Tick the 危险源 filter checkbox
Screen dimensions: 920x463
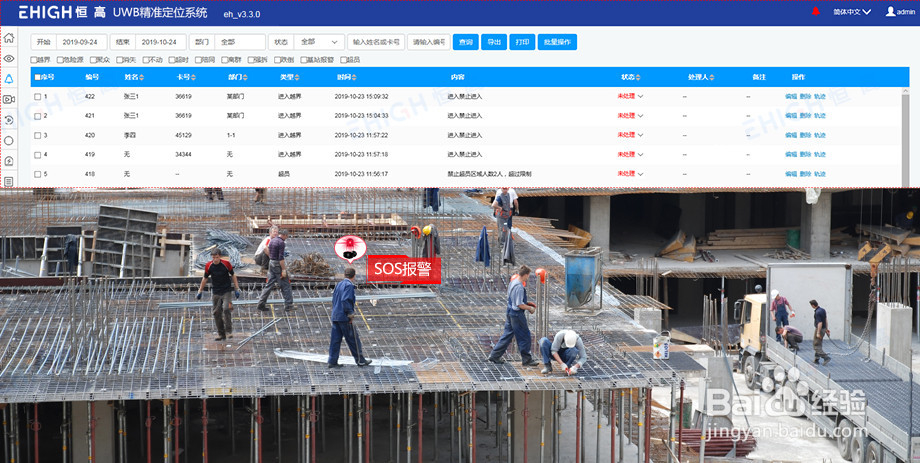[x=60, y=60]
